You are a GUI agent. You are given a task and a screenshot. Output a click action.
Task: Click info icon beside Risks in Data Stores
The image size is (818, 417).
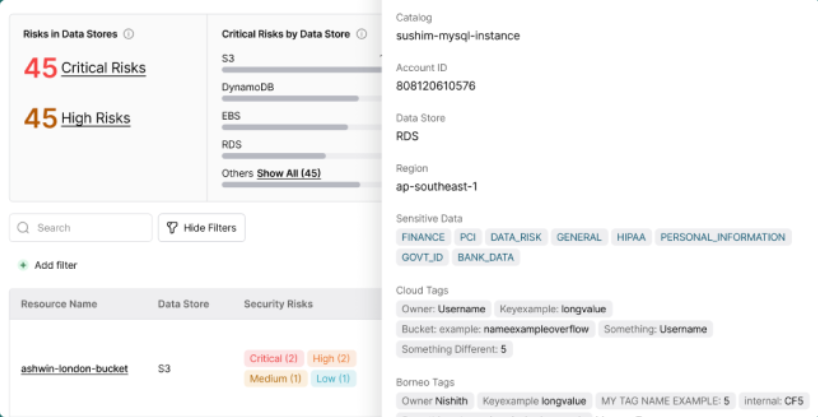coord(129,34)
